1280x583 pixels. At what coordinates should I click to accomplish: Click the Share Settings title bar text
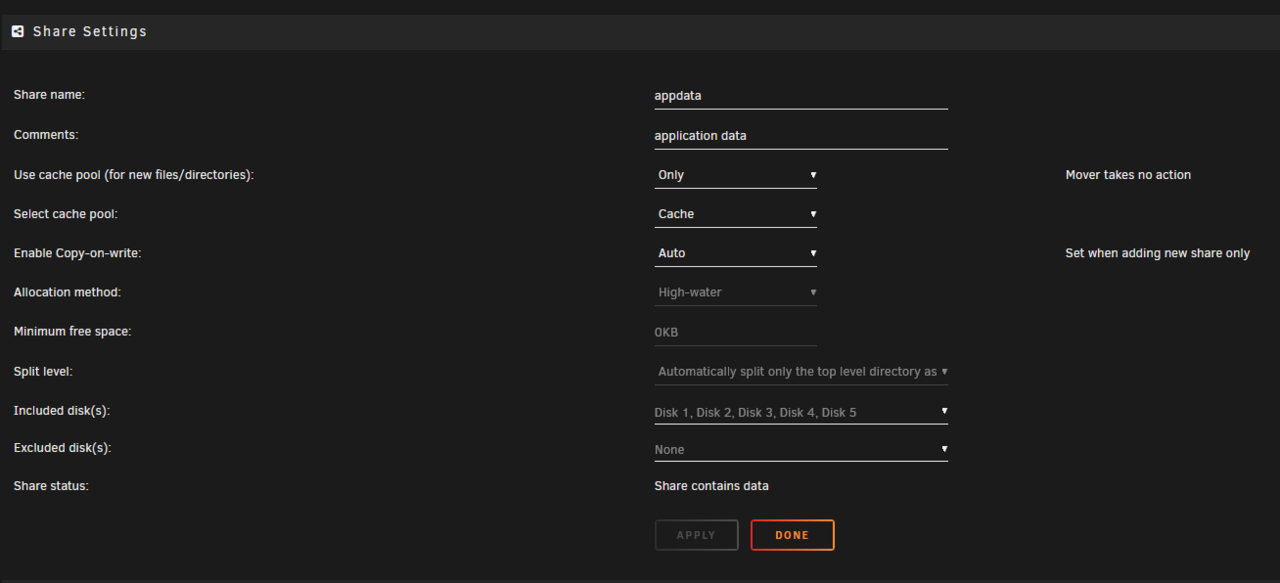click(x=89, y=31)
